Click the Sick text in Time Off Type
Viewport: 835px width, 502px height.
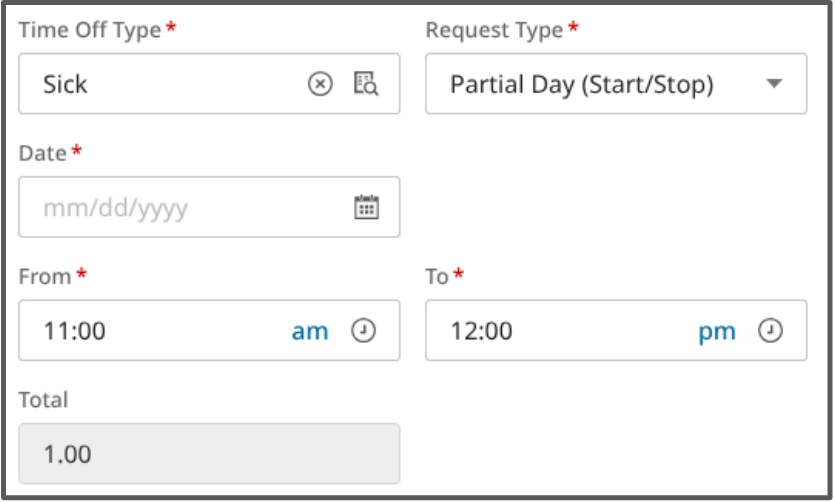tap(65, 84)
